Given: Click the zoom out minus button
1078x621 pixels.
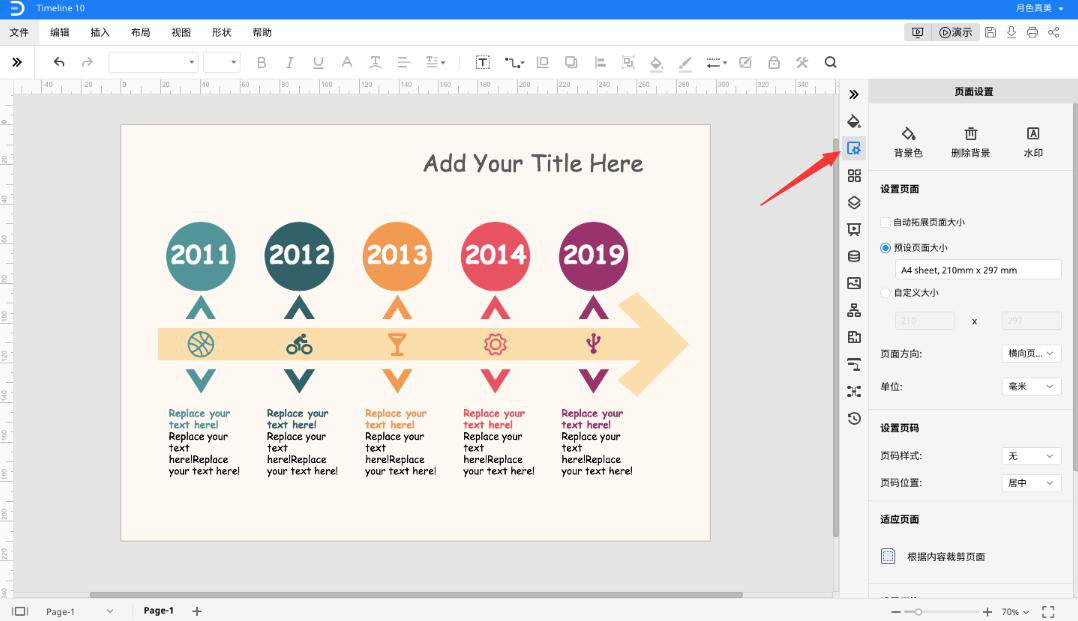Looking at the screenshot, I should [x=895, y=611].
